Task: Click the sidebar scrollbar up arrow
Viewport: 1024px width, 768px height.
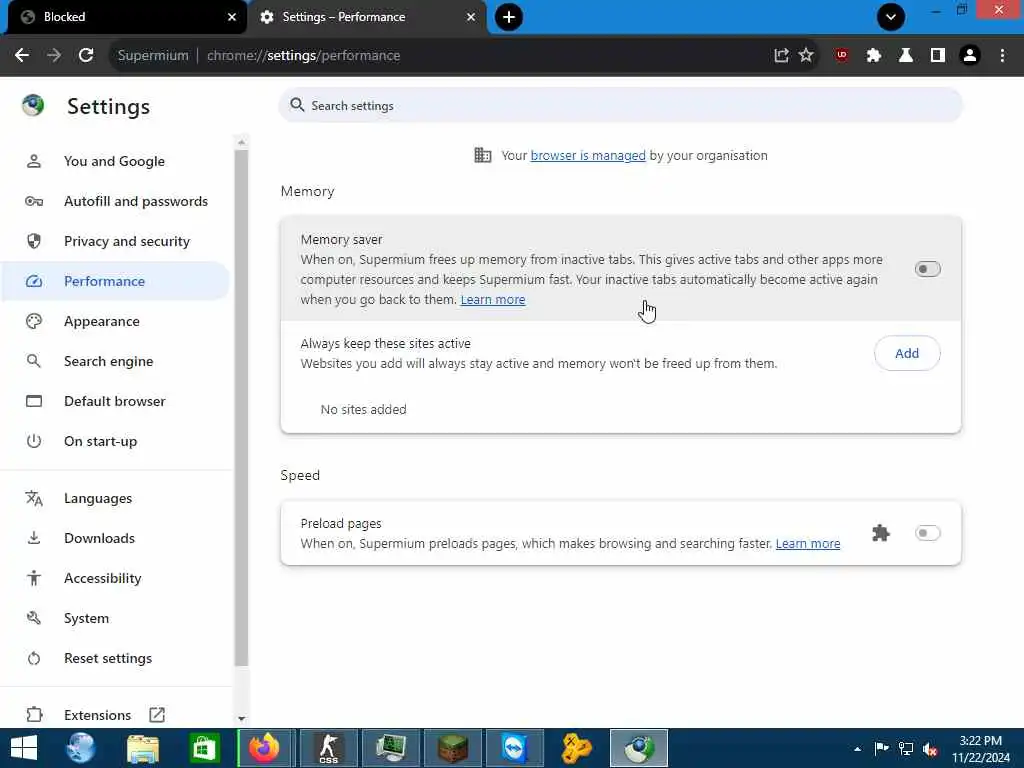Action: pyautogui.click(x=242, y=142)
